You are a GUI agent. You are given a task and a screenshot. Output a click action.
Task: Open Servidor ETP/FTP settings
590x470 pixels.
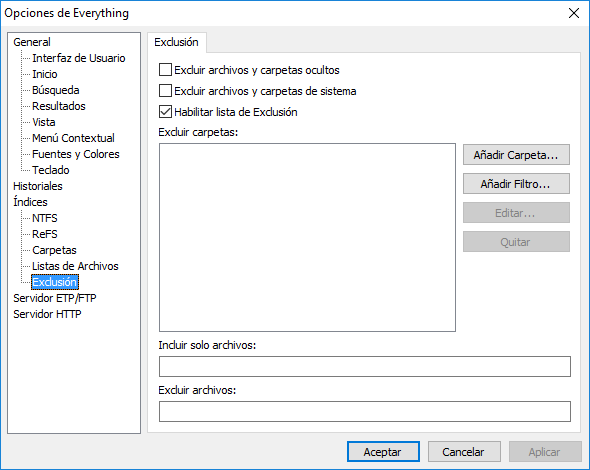55,298
